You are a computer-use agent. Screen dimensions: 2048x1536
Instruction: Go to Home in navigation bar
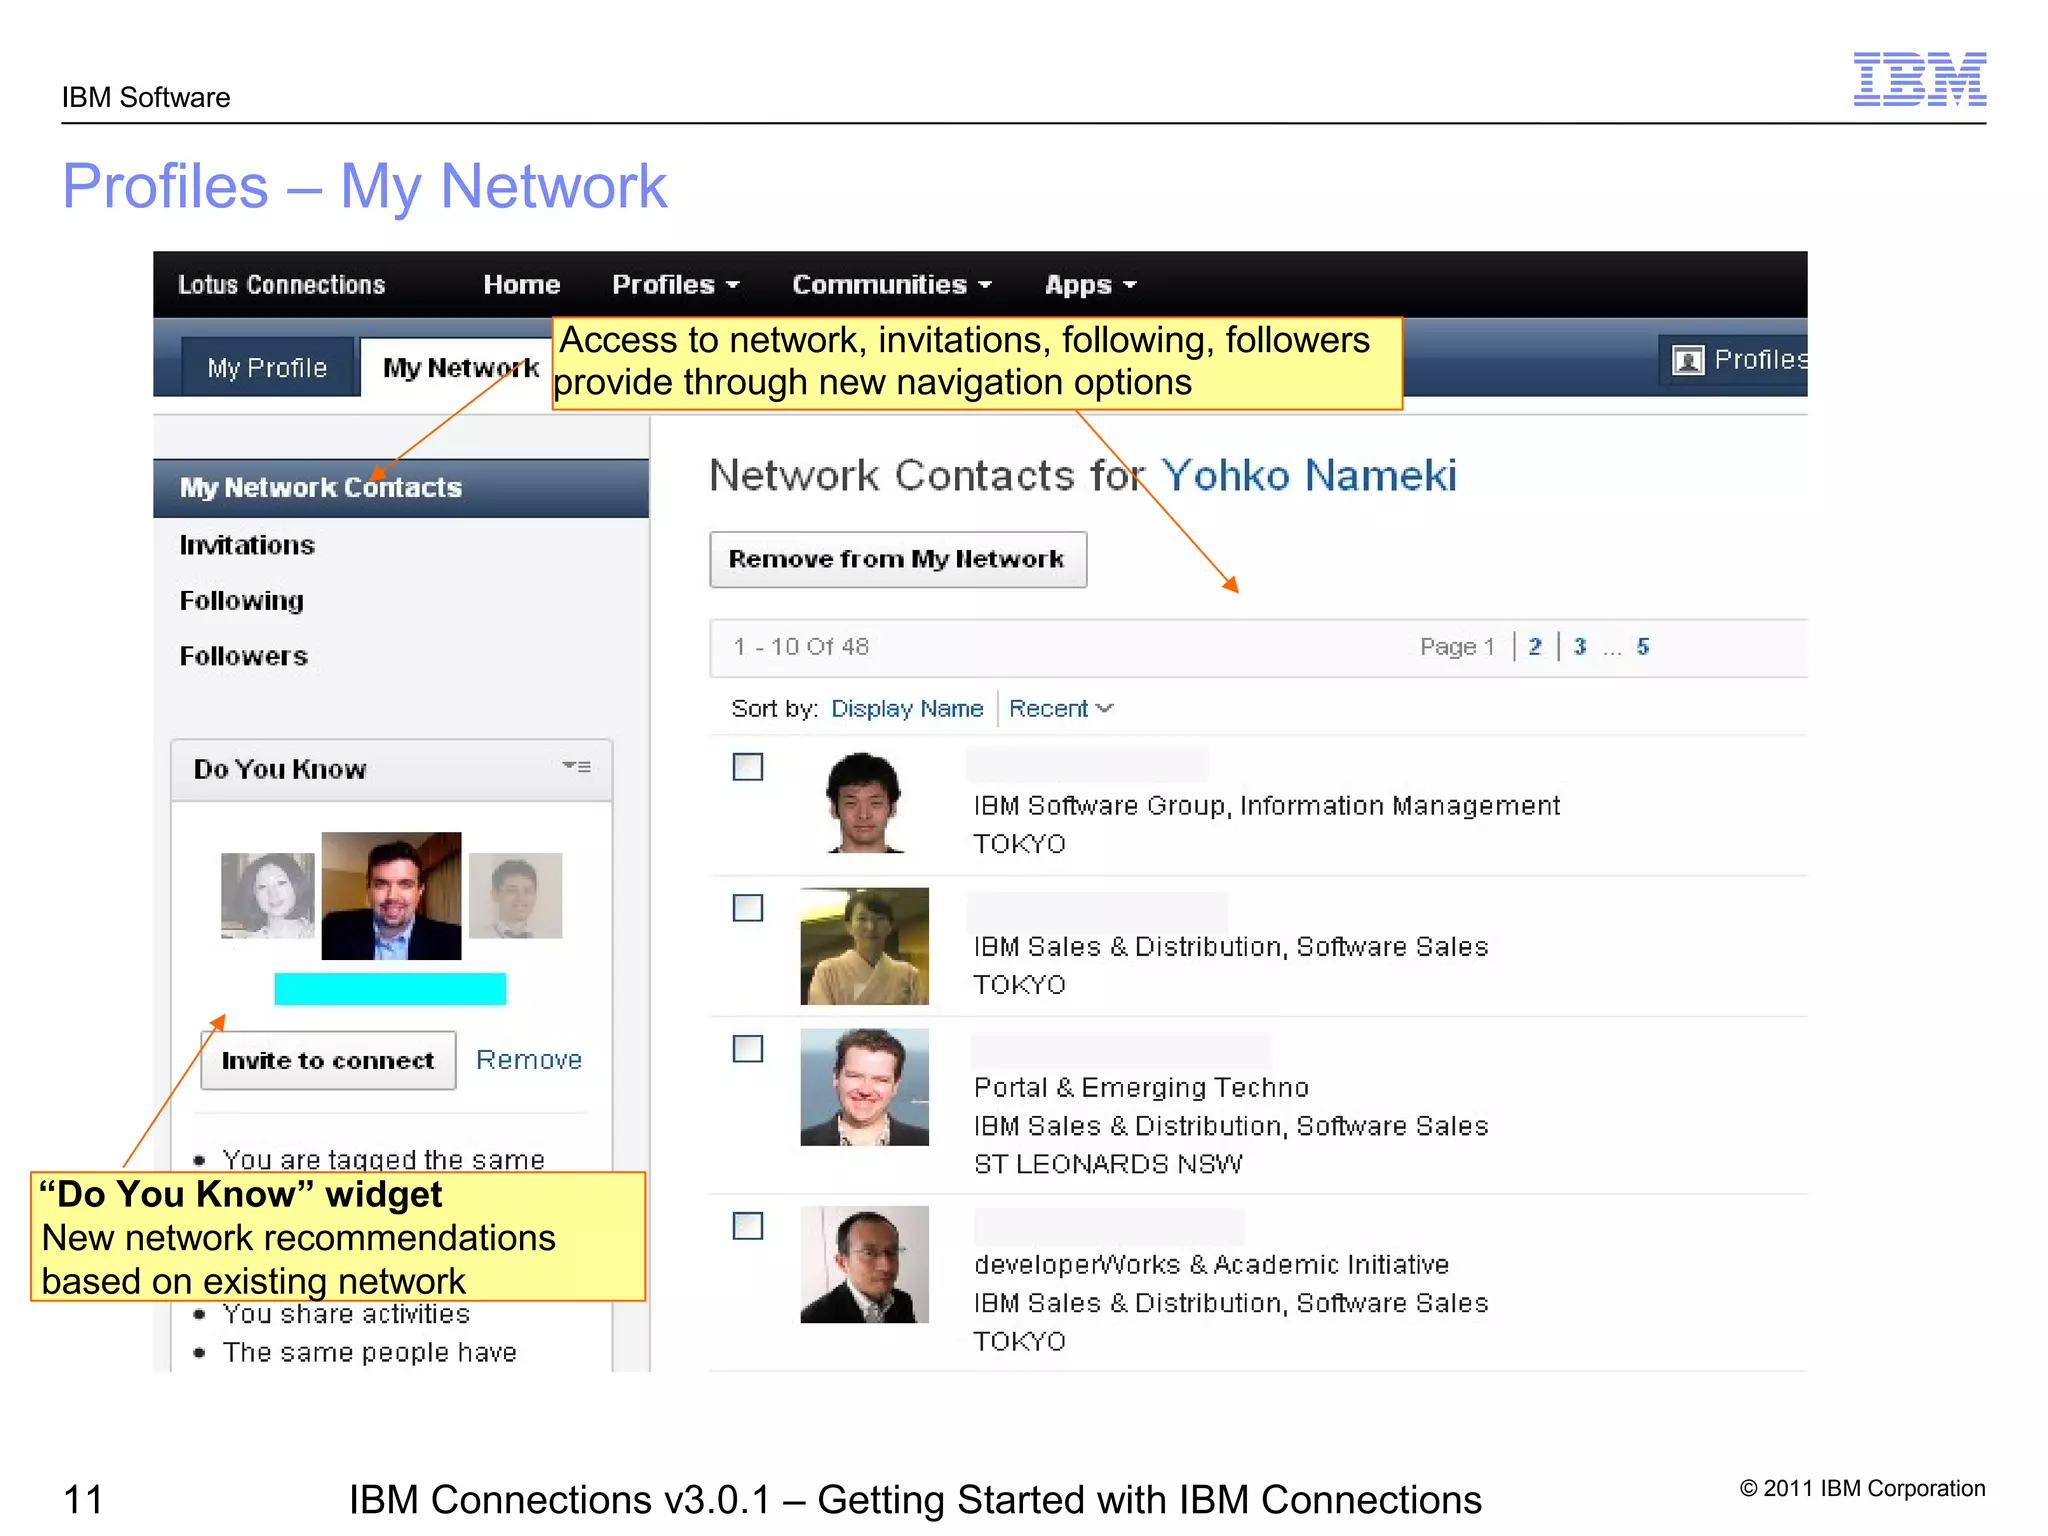521,285
